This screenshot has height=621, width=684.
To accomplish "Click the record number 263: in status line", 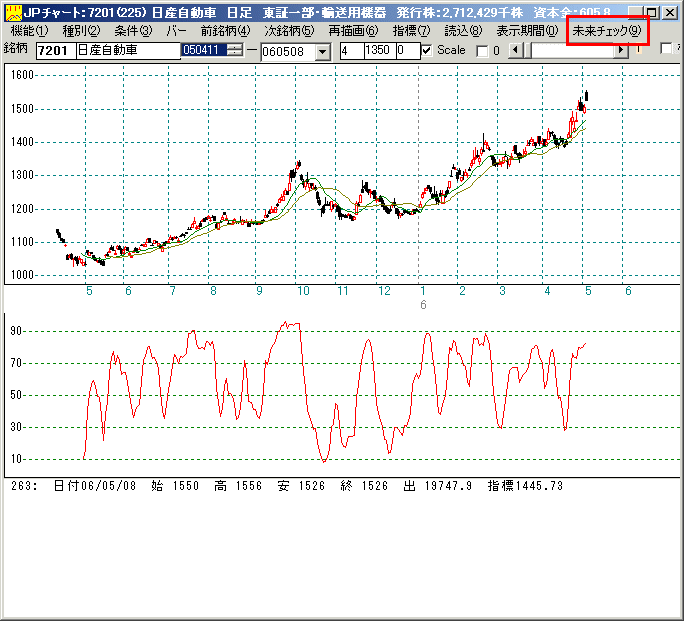I will pyautogui.click(x=25, y=485).
